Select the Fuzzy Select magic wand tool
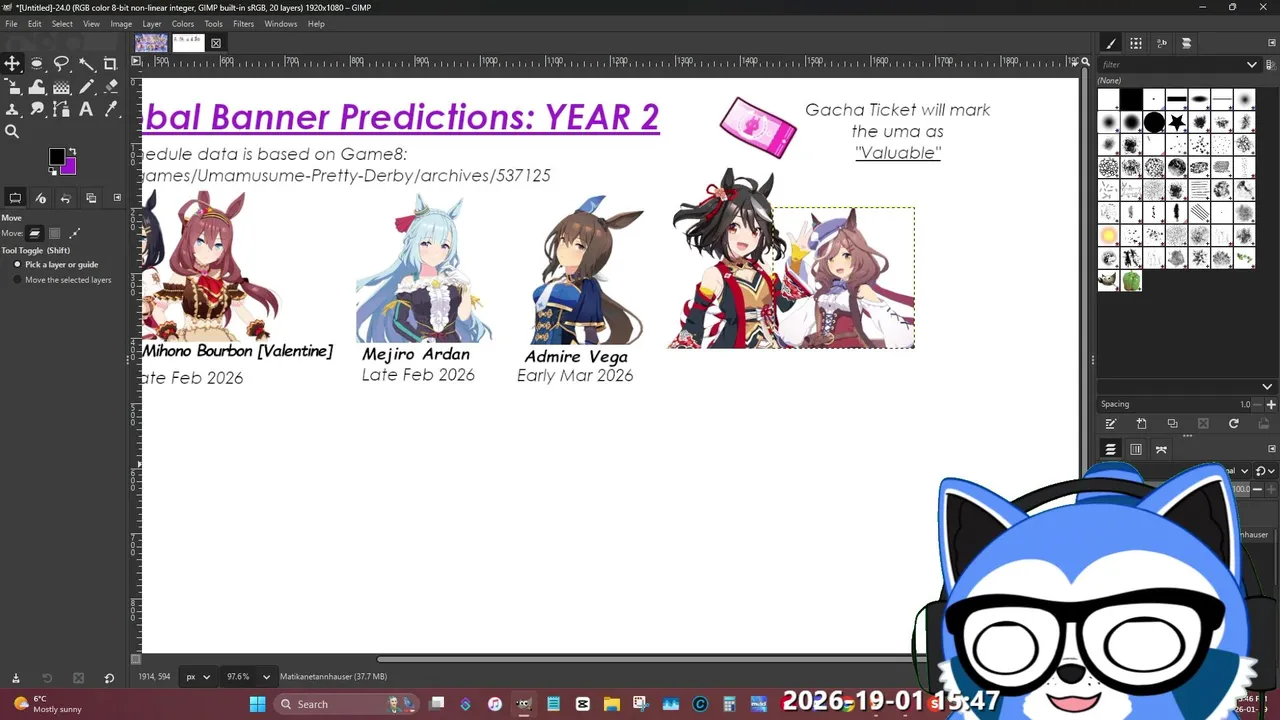 coord(86,63)
